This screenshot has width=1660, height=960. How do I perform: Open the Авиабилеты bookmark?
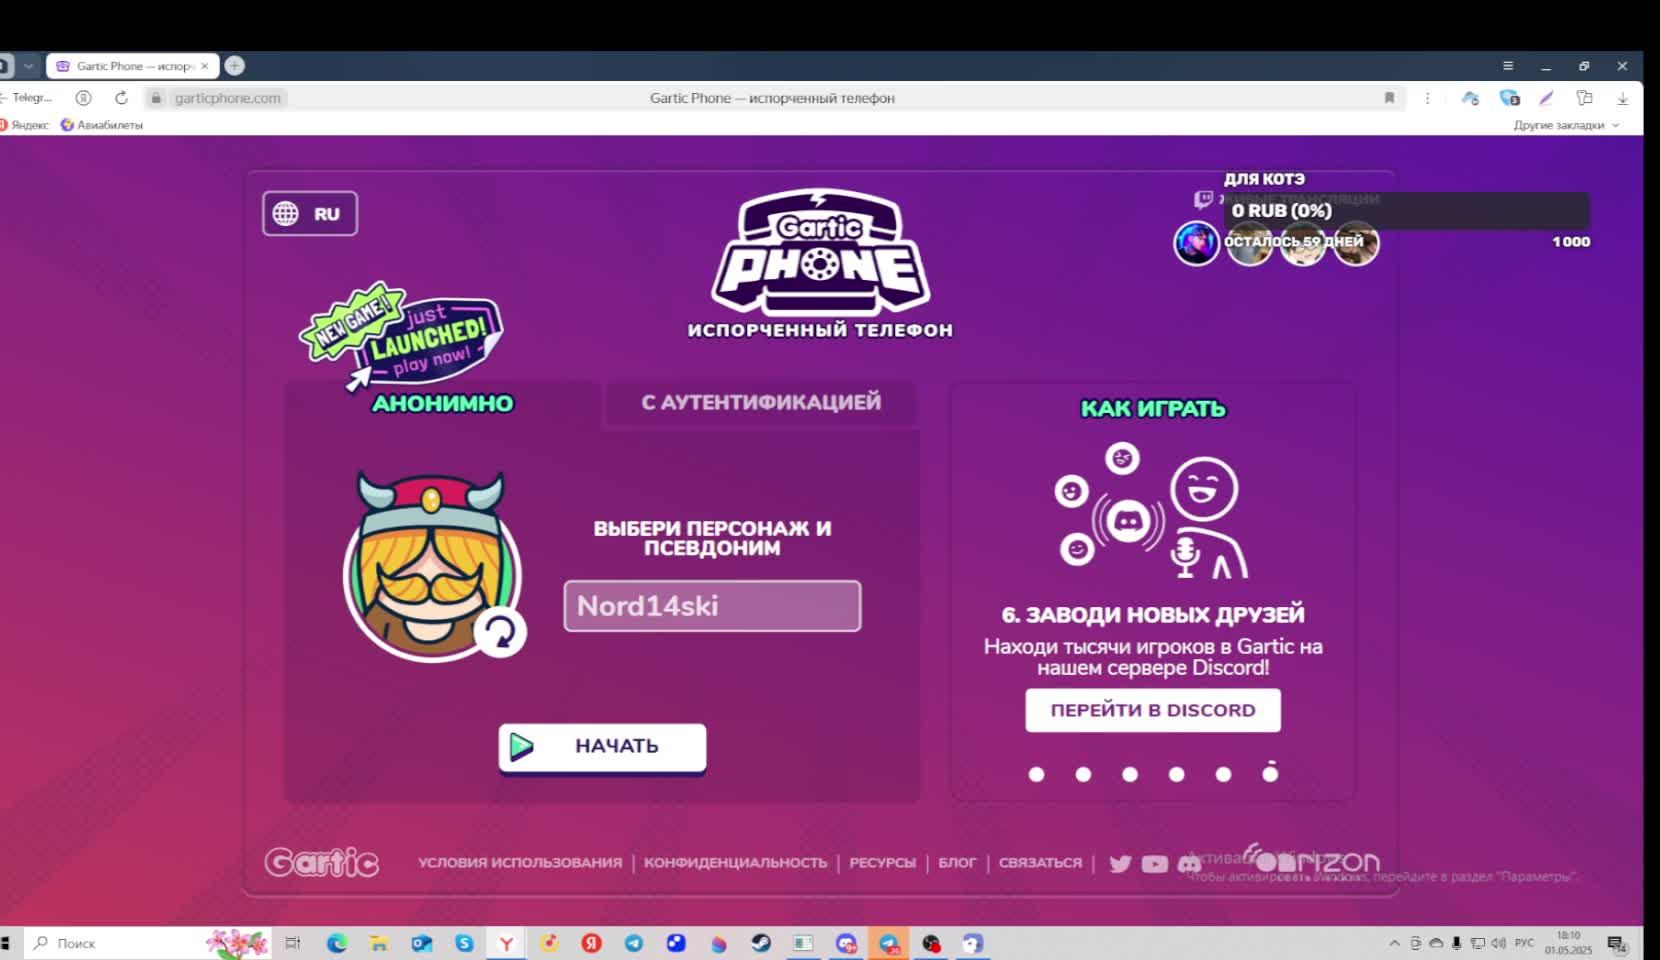point(102,125)
